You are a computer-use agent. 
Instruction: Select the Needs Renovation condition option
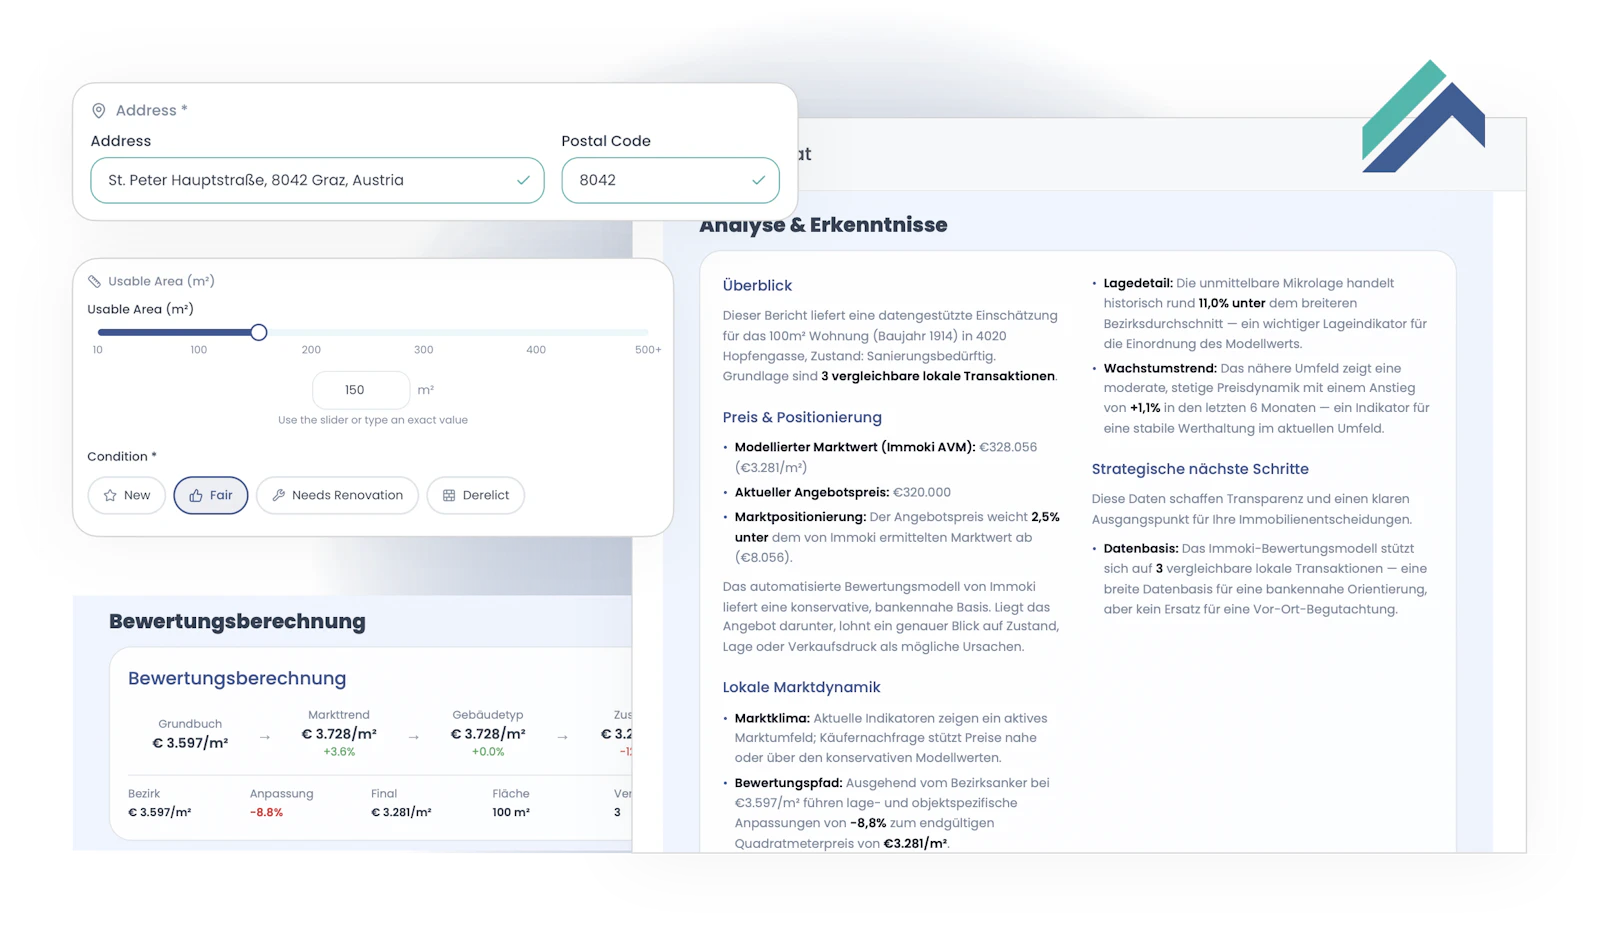[337, 495]
